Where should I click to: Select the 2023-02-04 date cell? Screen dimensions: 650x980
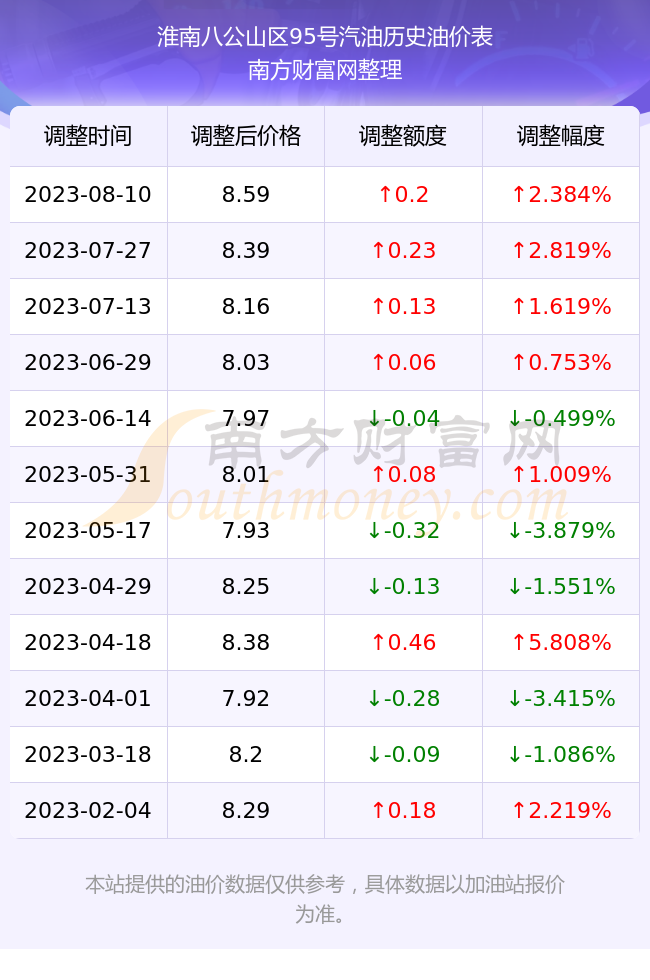click(x=88, y=811)
